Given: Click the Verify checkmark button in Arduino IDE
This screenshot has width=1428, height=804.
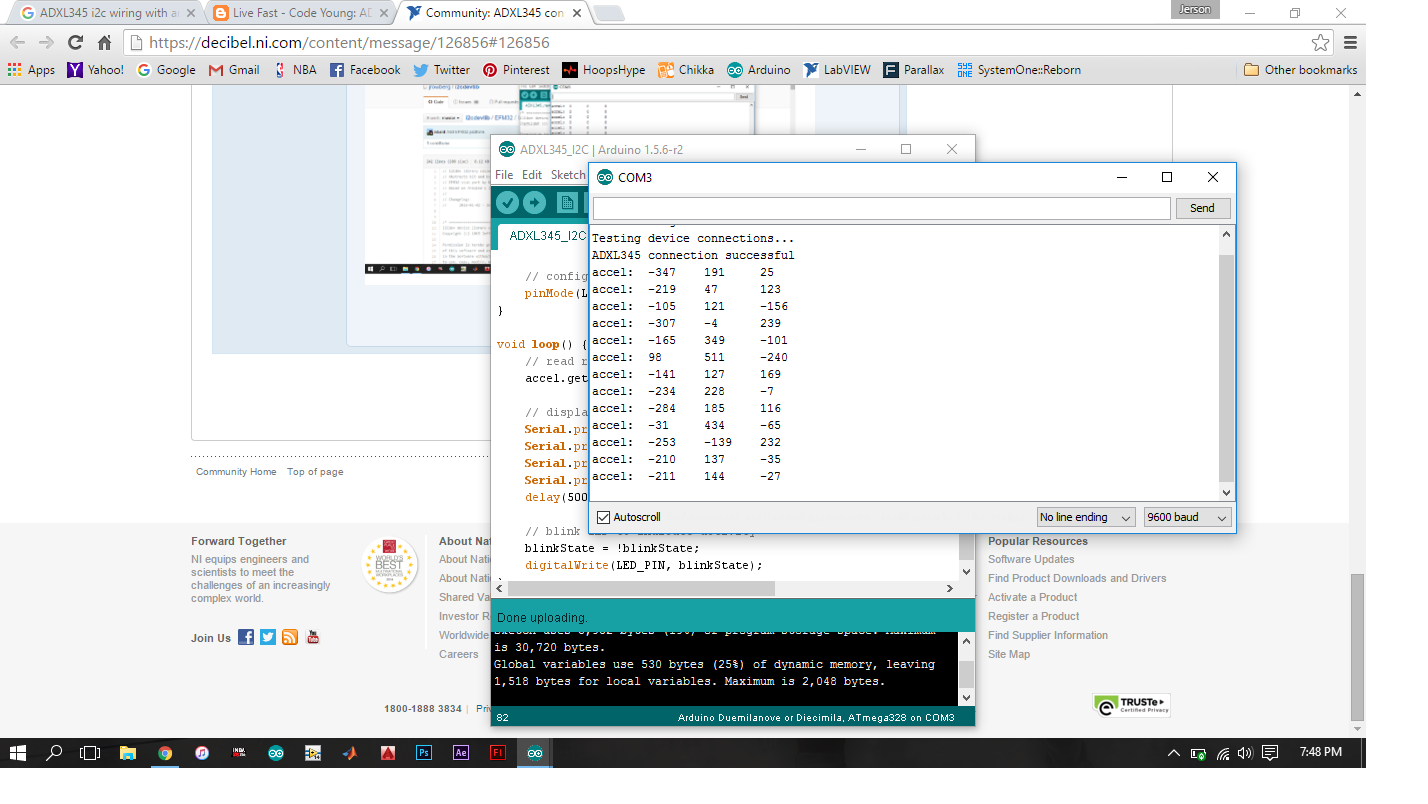Looking at the screenshot, I should tap(508, 202).
